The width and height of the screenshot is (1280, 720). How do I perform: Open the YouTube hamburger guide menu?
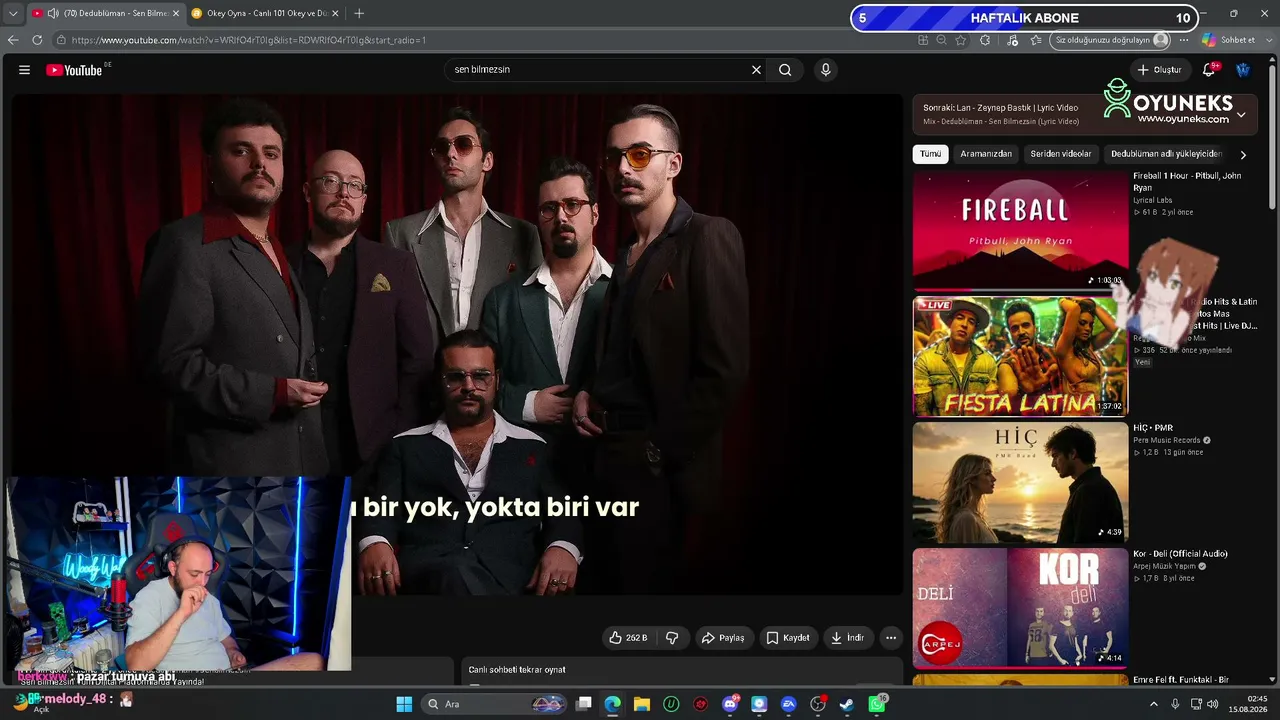24,70
